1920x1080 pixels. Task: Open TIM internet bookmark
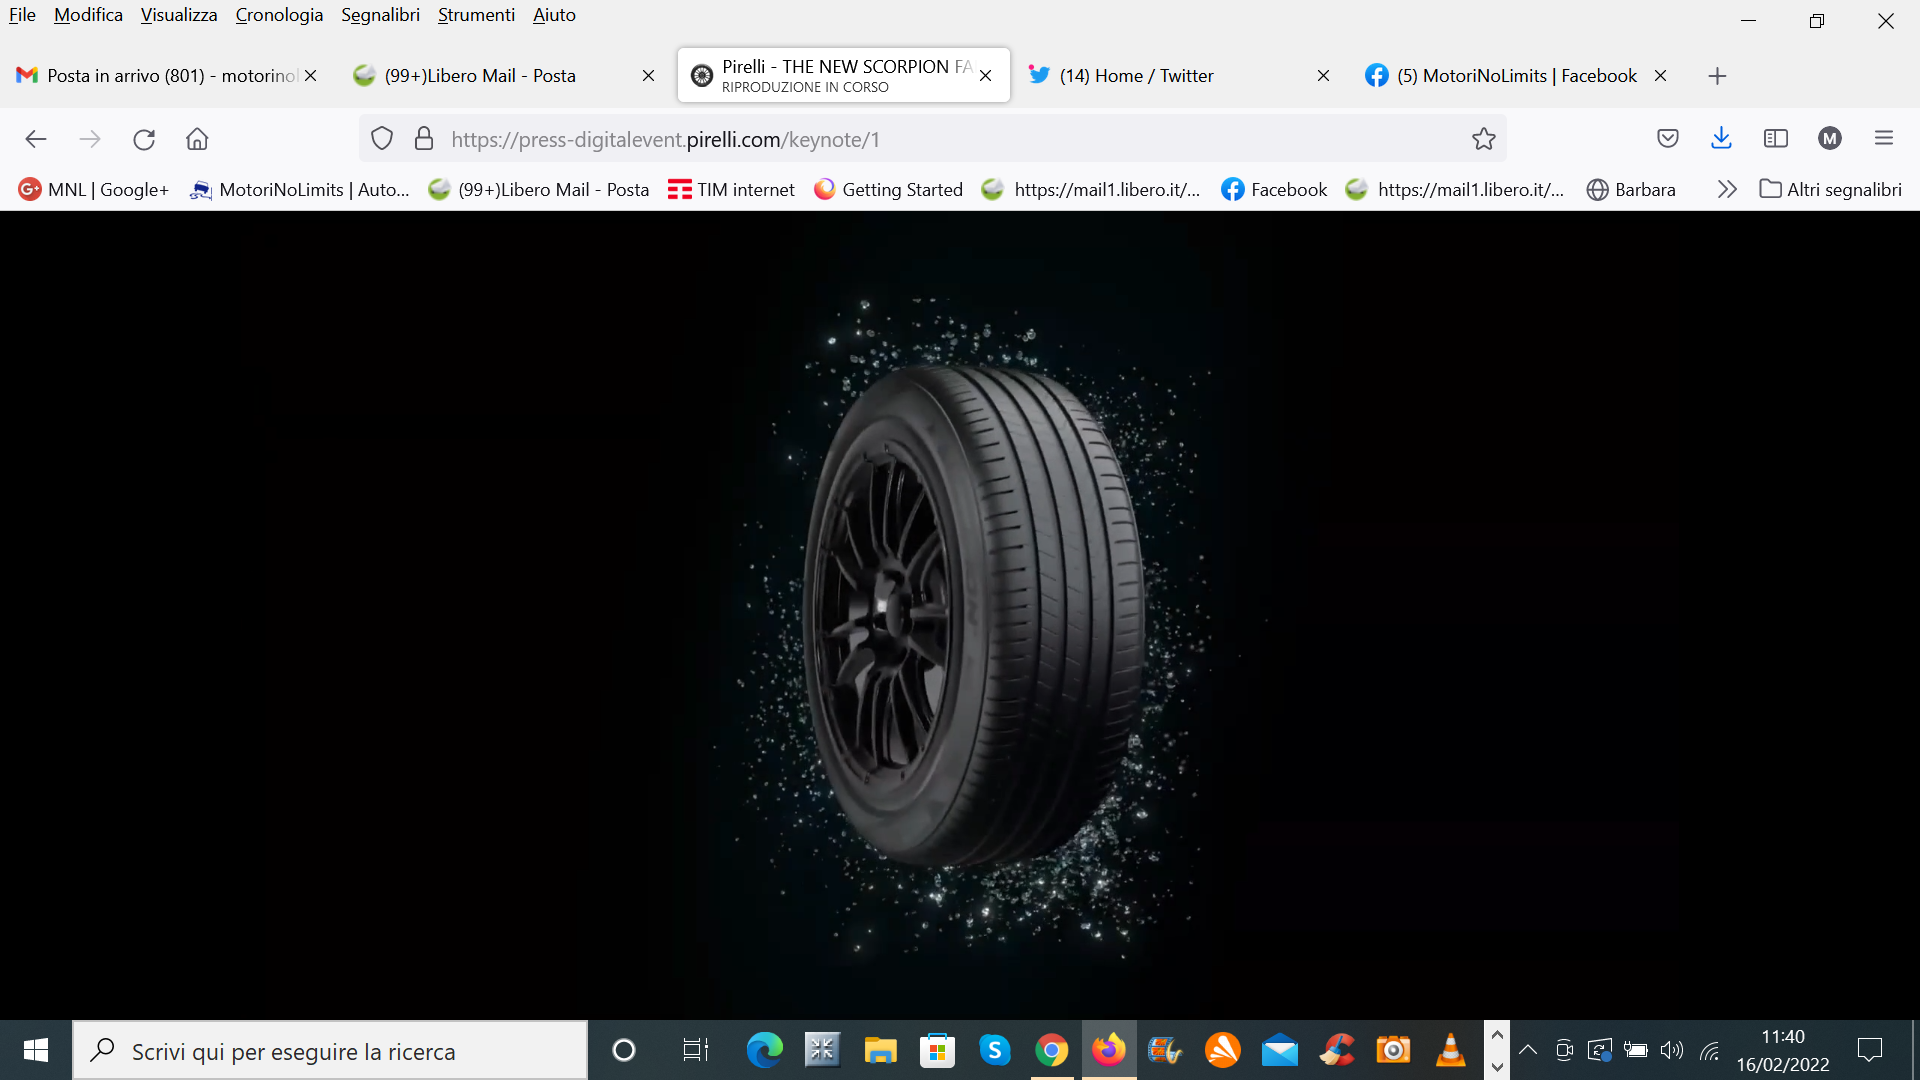pyautogui.click(x=731, y=189)
